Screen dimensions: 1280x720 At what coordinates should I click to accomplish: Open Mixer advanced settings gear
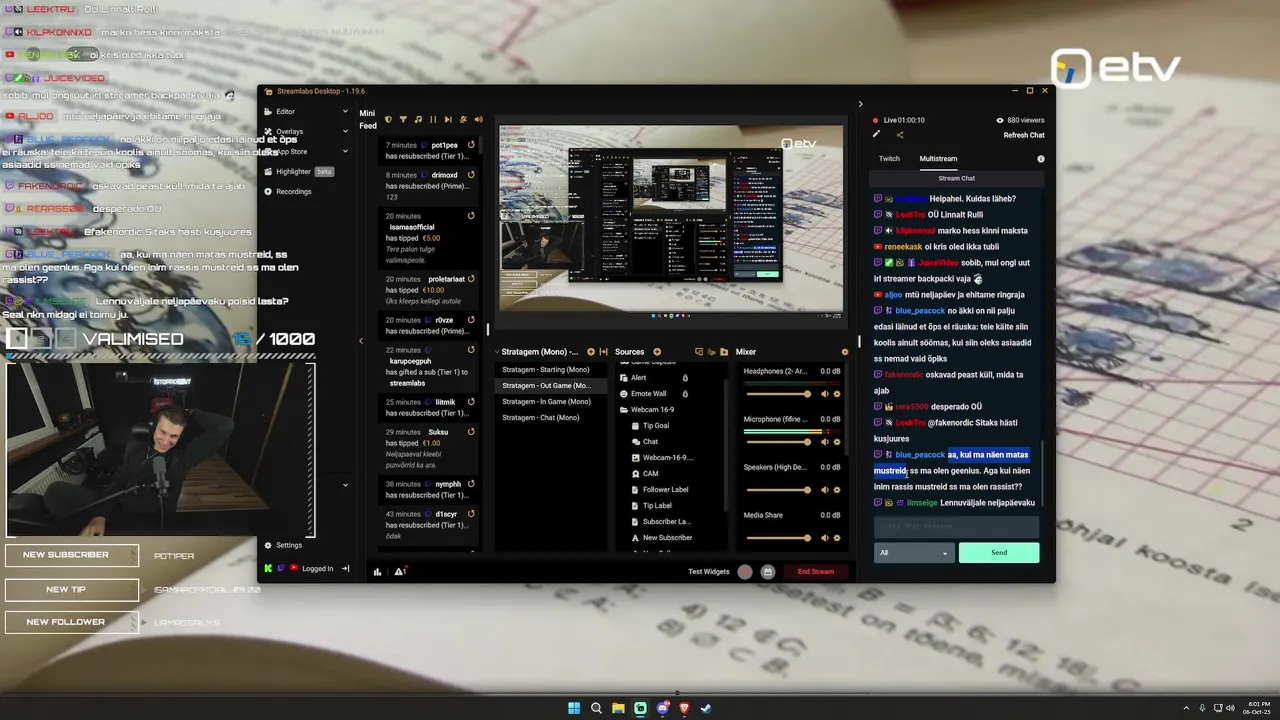[845, 352]
